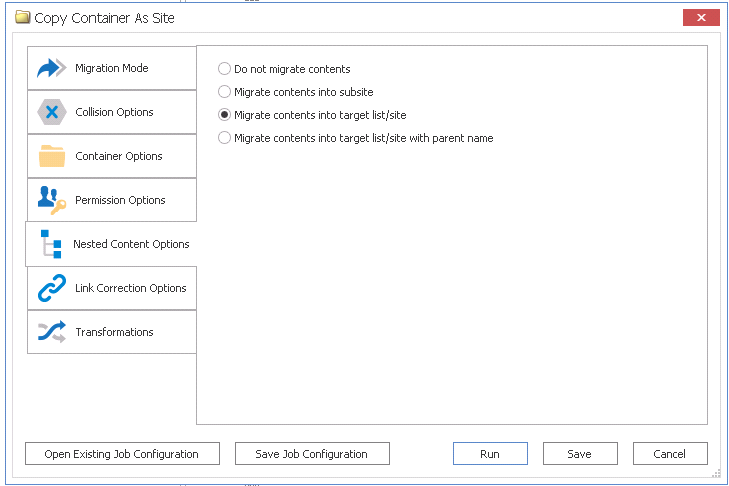729x486 pixels.
Task: Click the Transformations shuffle arrows icon
Action: tap(51, 332)
